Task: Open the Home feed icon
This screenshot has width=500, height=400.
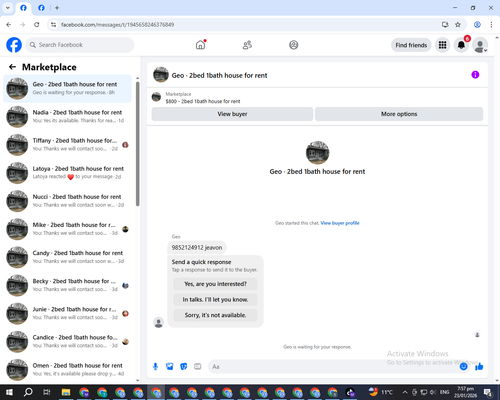Action: point(200,45)
